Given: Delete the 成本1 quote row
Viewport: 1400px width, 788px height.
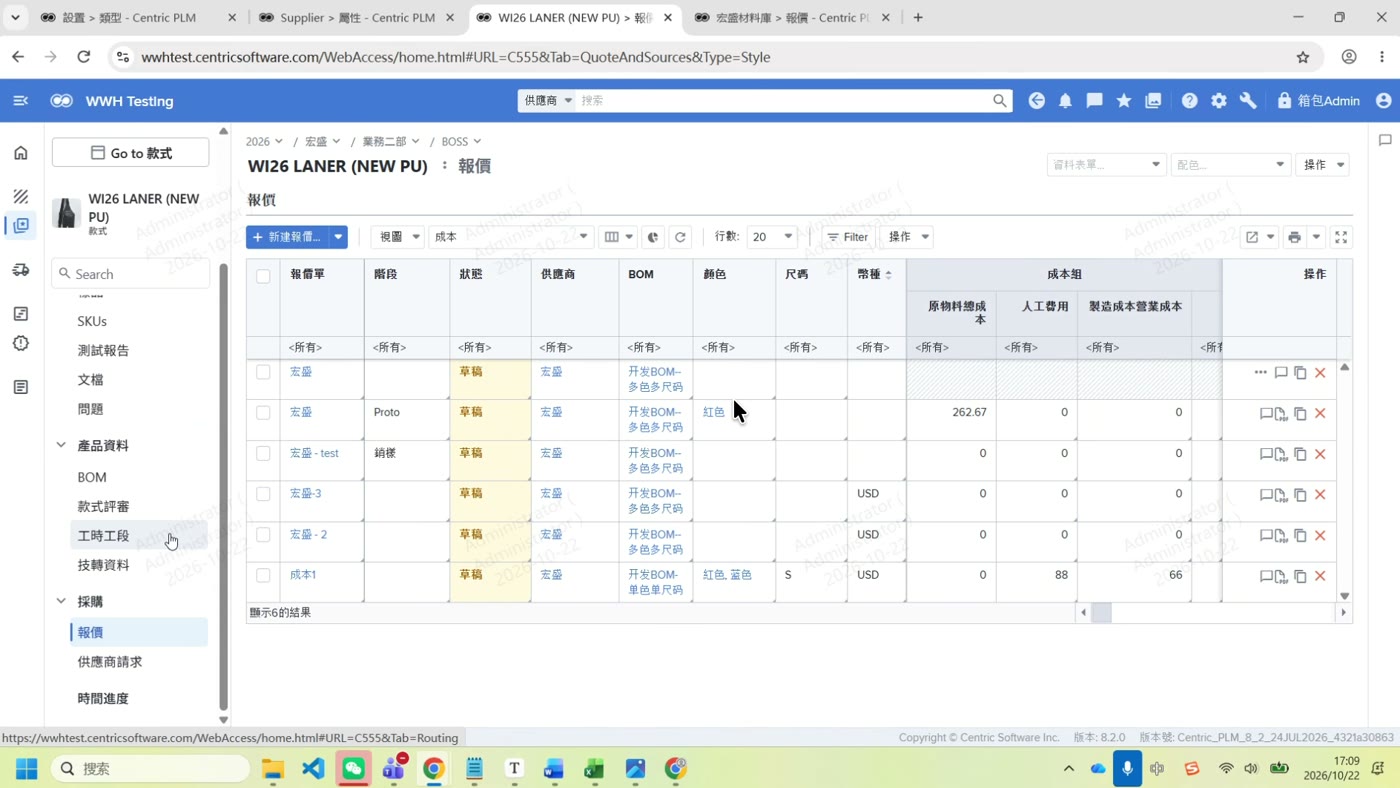Looking at the screenshot, I should [x=1320, y=576].
